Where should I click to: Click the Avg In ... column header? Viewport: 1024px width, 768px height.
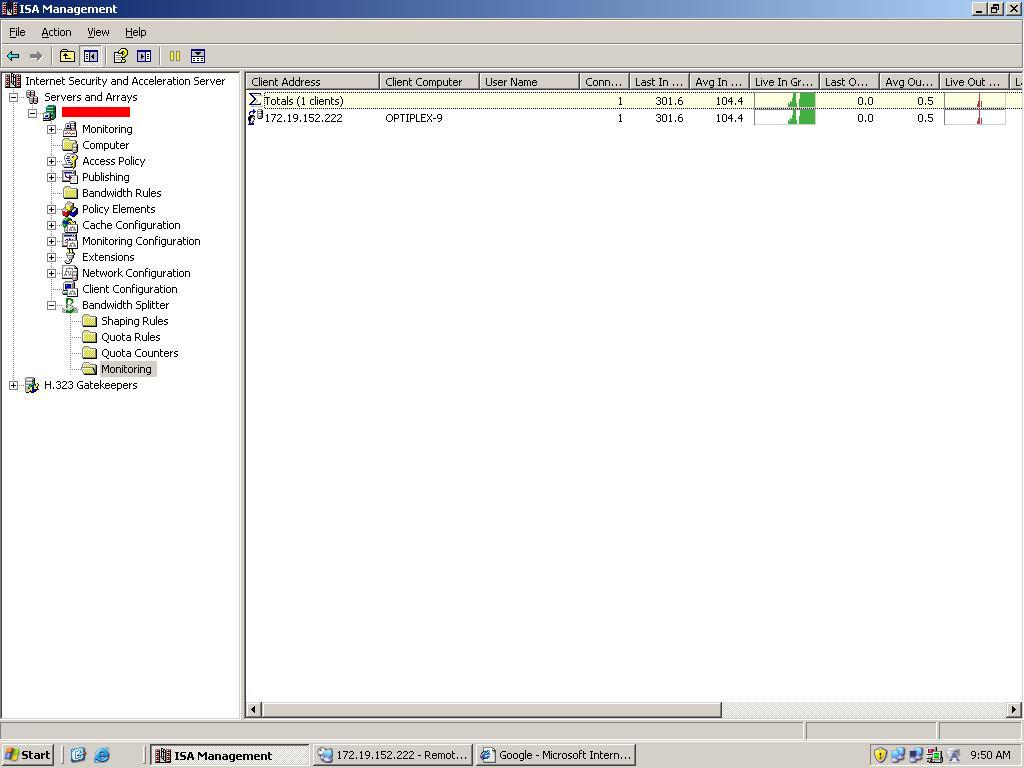719,82
